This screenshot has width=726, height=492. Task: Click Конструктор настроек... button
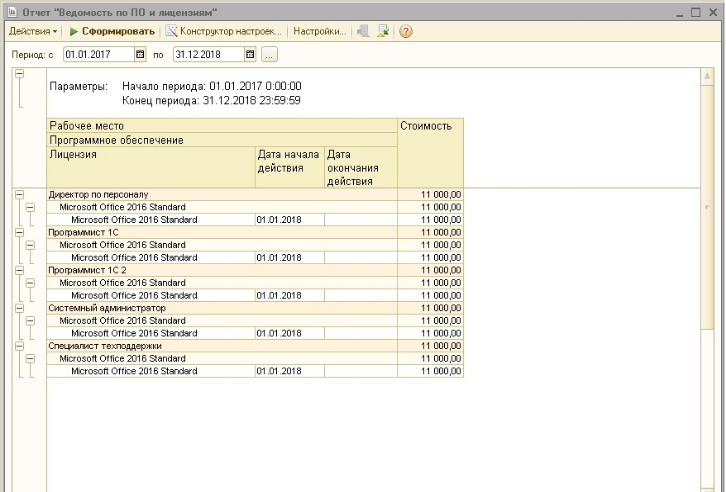[224, 31]
